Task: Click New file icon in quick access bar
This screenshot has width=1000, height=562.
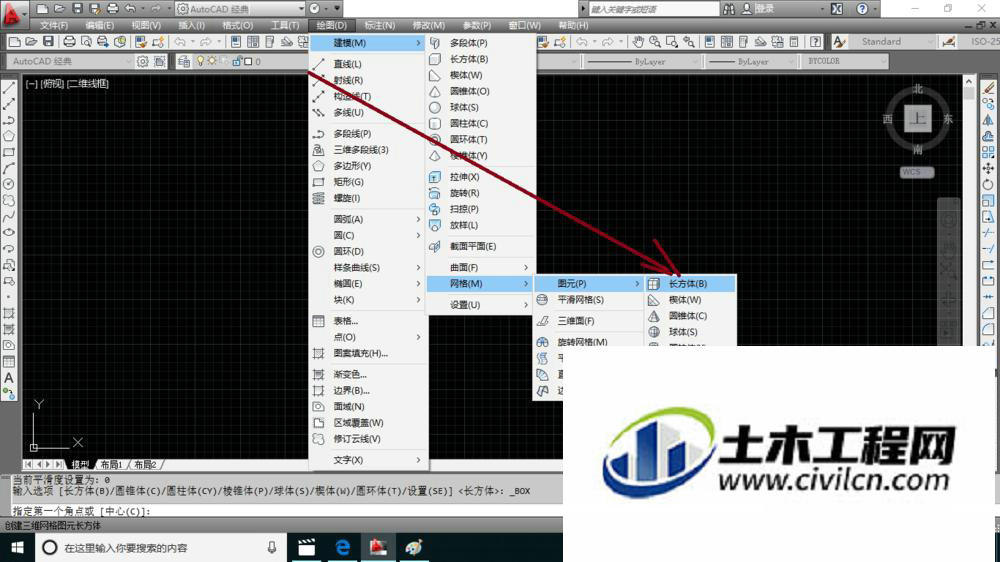Action: coord(42,9)
